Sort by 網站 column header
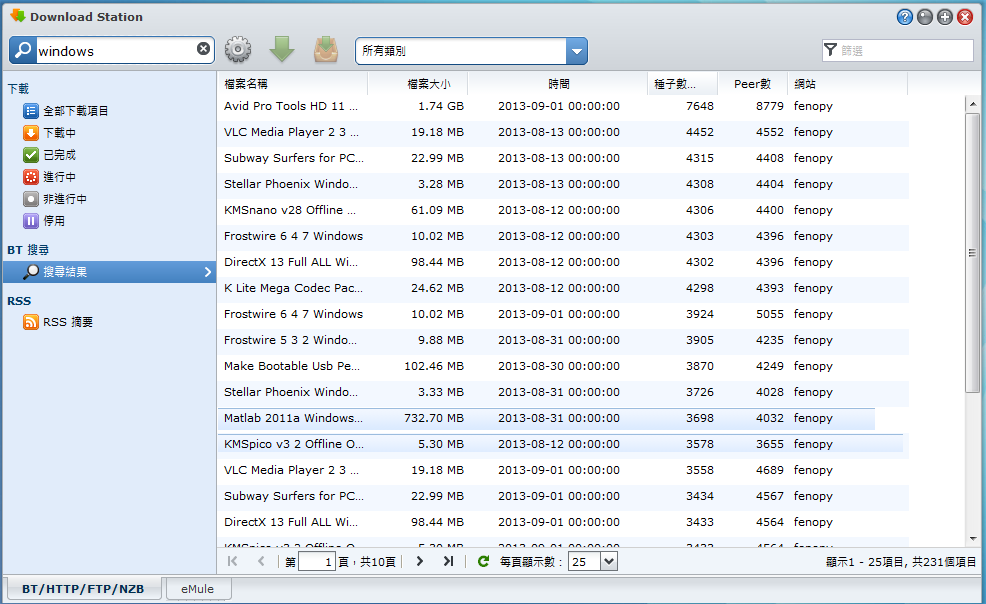This screenshot has width=986, height=604. coord(848,84)
